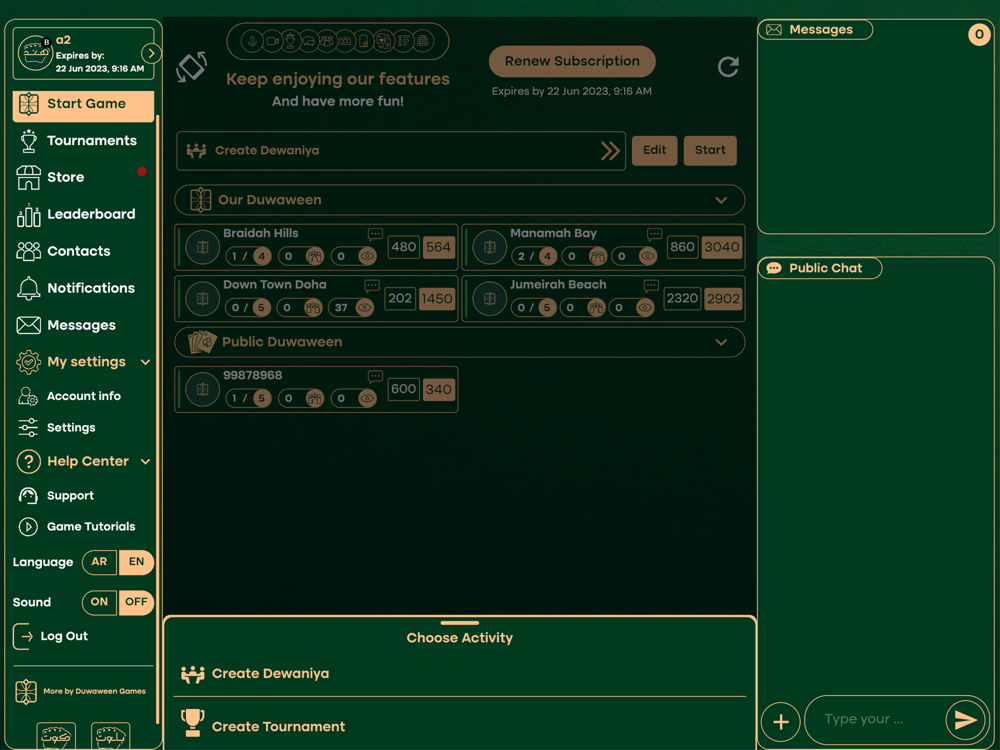
Task: Toggle spectator eye on Manamah Bay
Action: tap(647, 256)
